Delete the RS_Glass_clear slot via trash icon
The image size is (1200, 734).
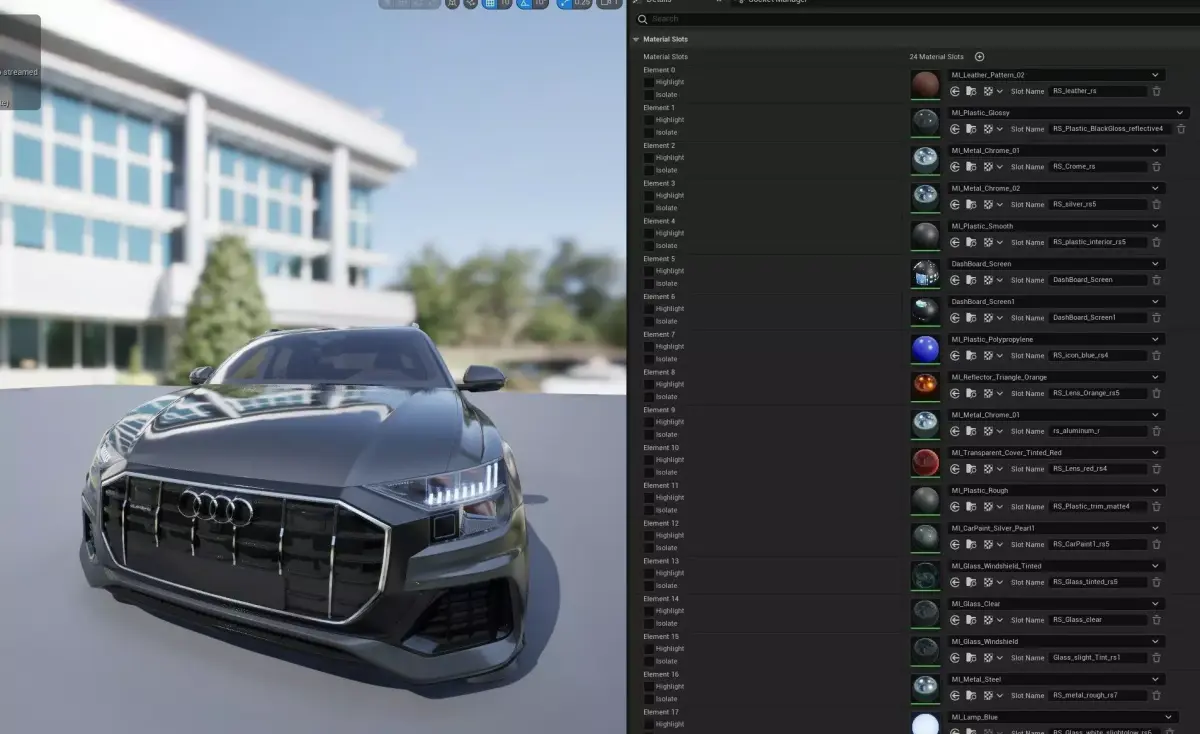[1156, 620]
